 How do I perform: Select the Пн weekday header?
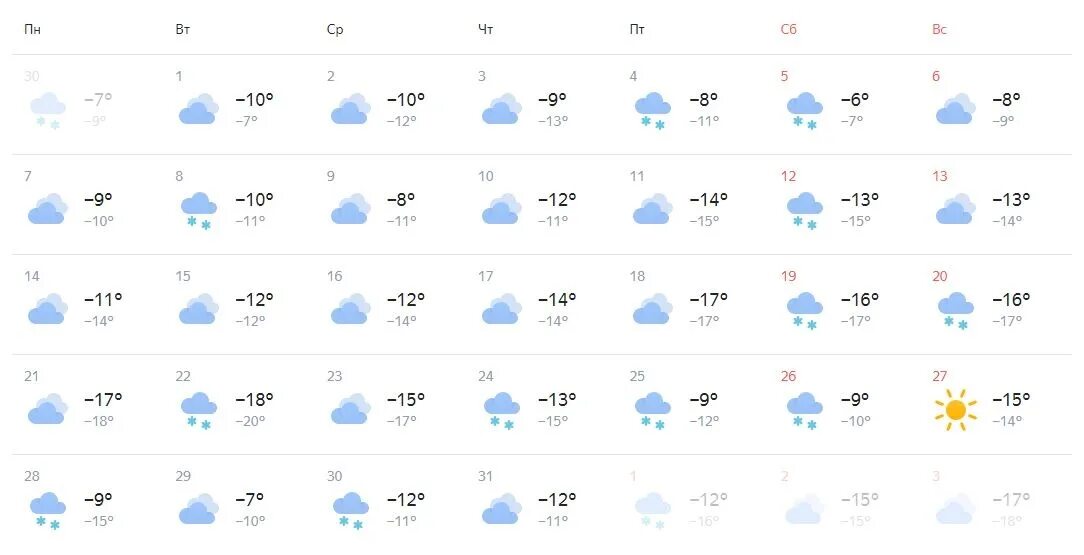click(x=32, y=30)
